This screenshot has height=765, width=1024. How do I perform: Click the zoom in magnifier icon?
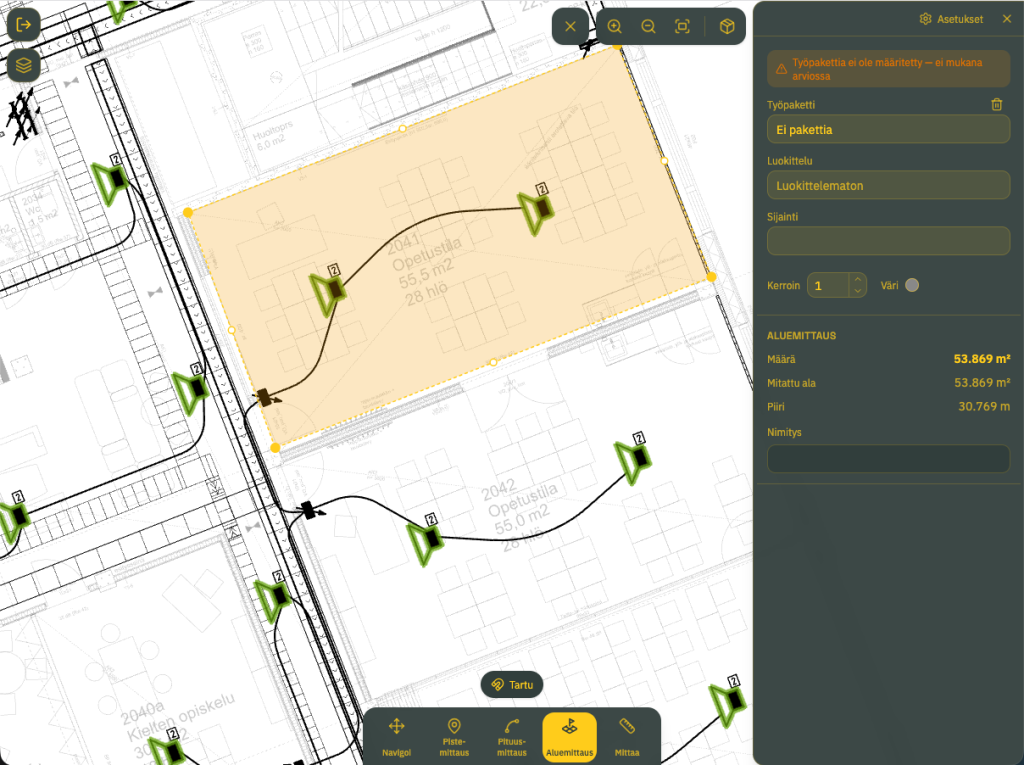click(615, 26)
